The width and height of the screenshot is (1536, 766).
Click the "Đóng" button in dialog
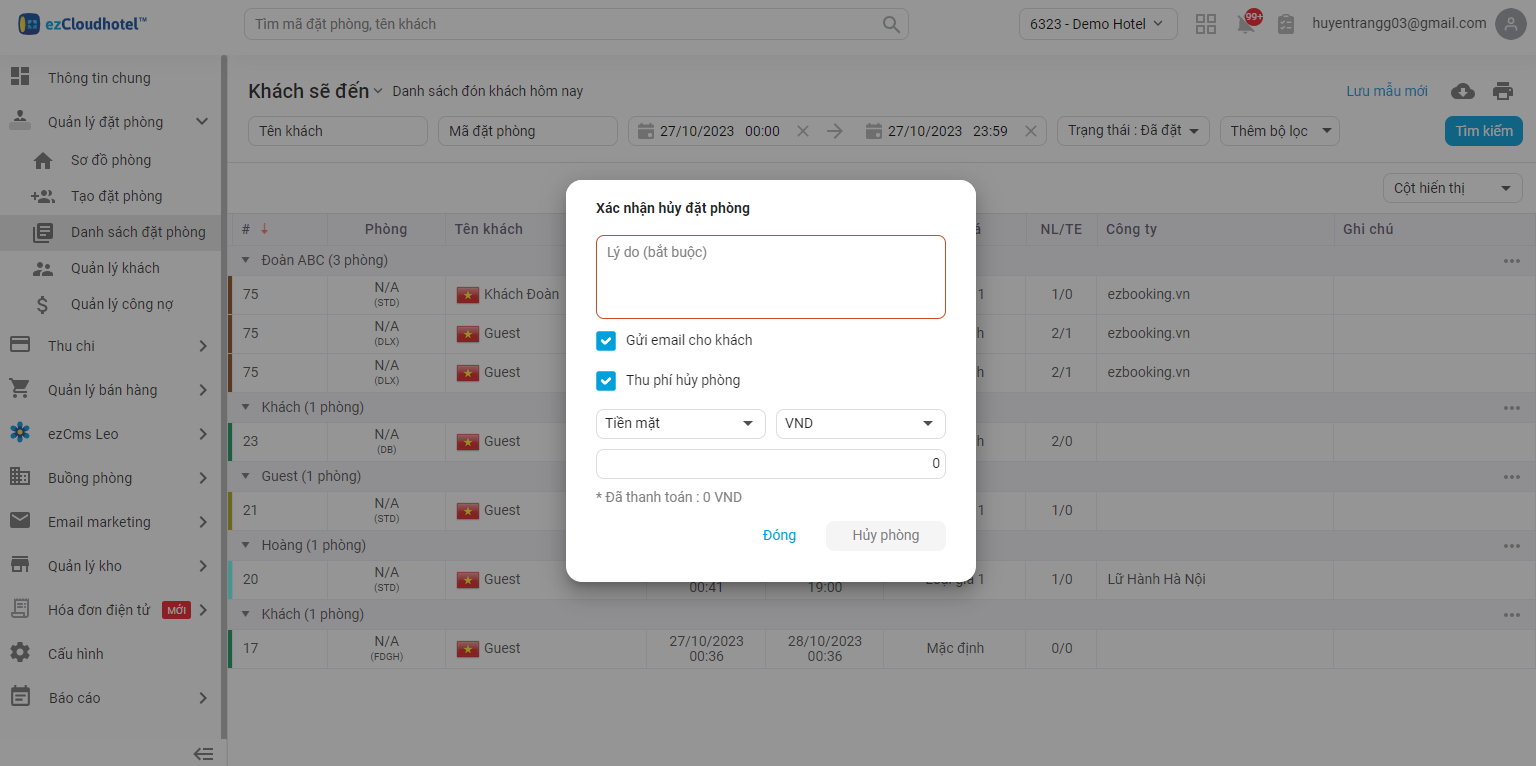tap(779, 535)
